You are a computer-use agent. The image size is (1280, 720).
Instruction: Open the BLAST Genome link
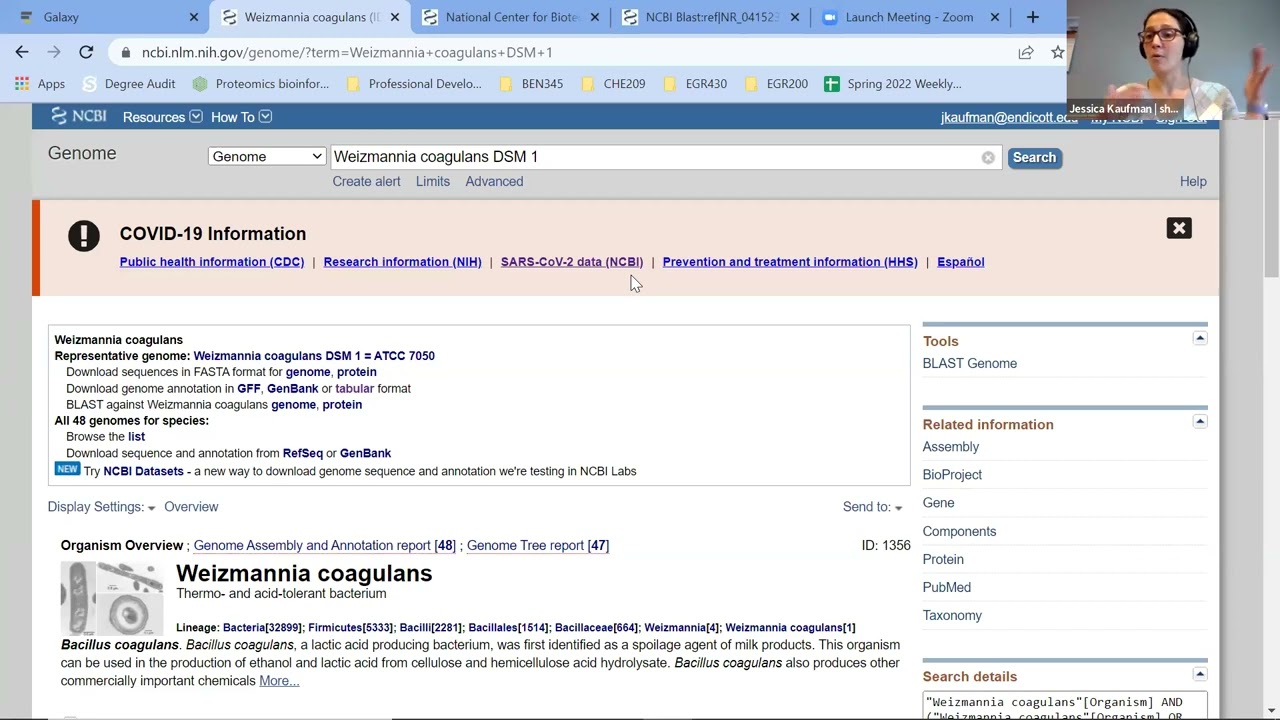pos(969,363)
